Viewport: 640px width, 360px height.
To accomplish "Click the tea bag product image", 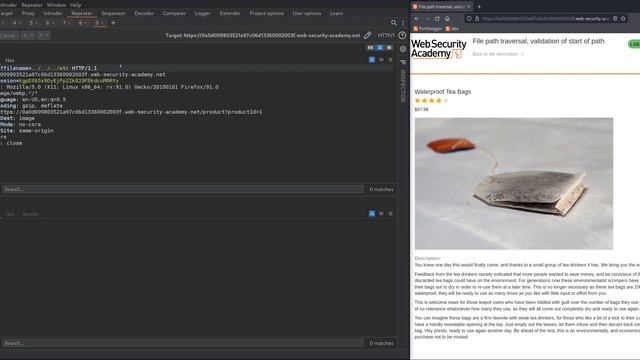I will (514, 184).
